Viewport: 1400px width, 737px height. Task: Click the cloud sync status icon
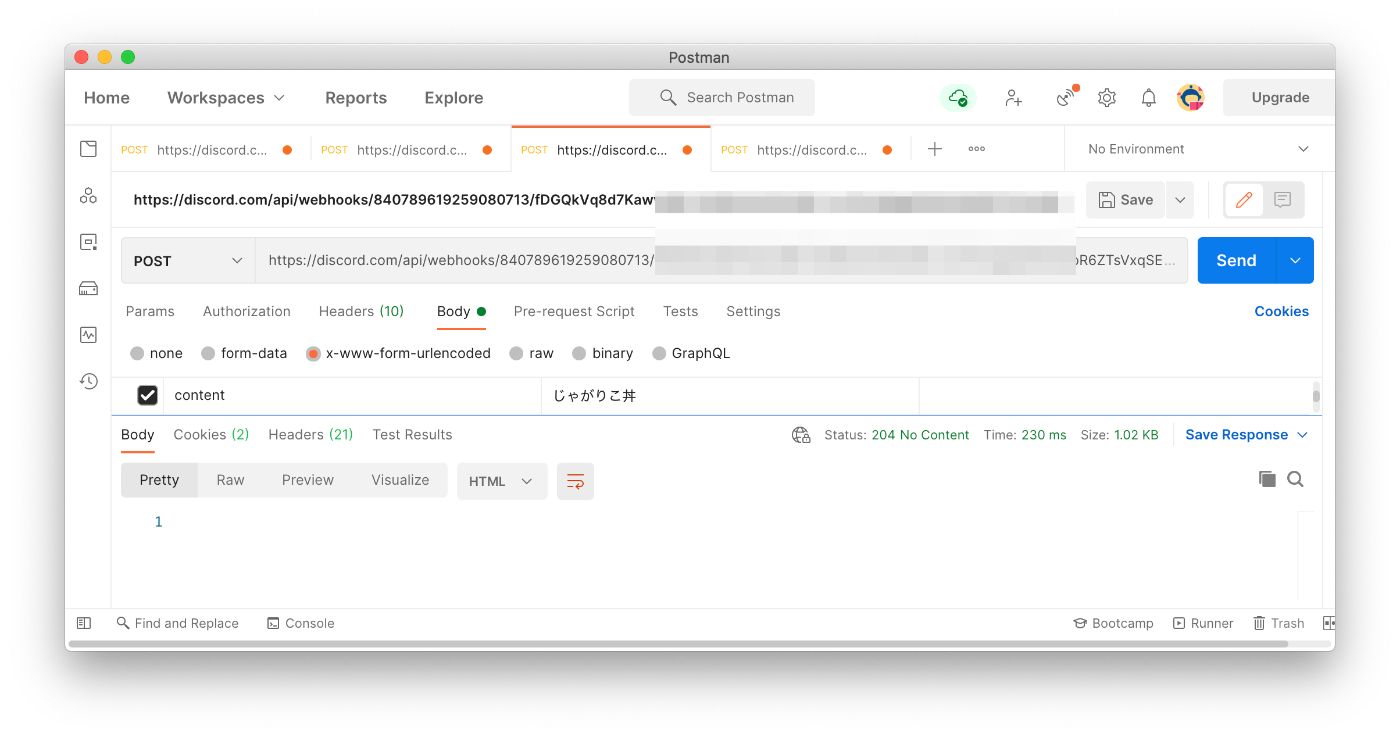click(958, 97)
